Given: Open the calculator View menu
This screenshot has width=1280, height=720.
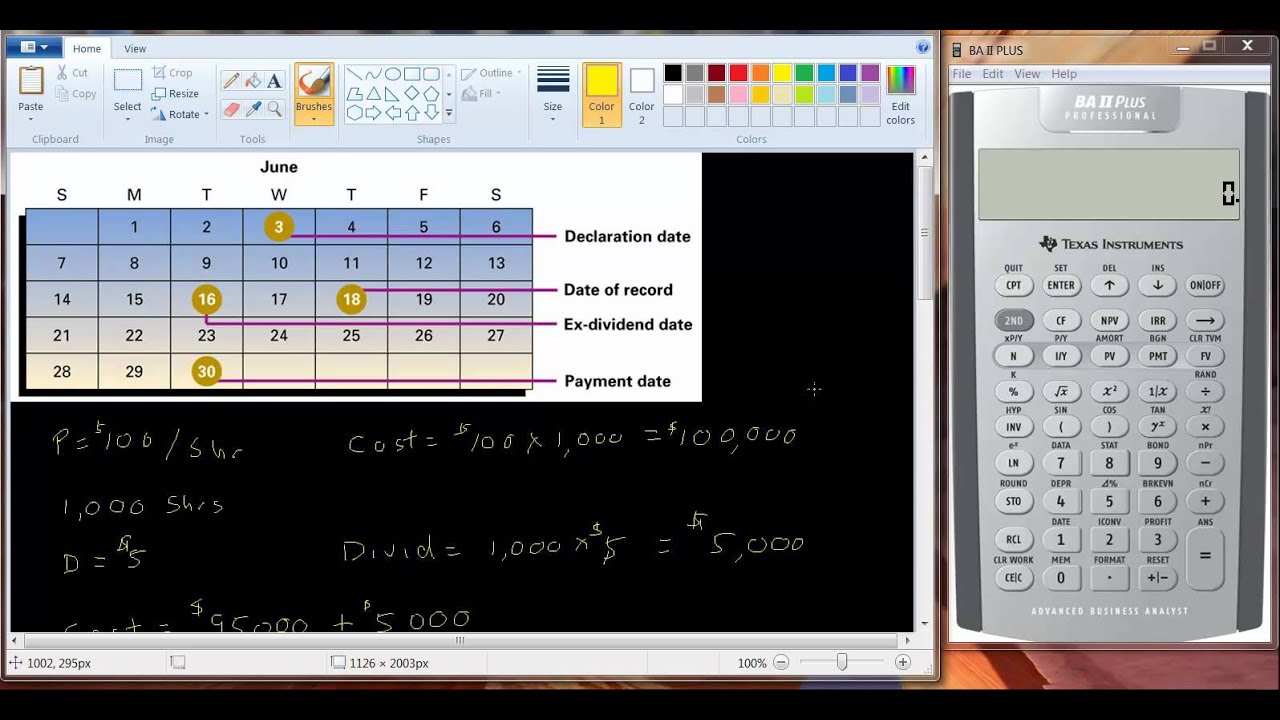Looking at the screenshot, I should coord(1027,74).
